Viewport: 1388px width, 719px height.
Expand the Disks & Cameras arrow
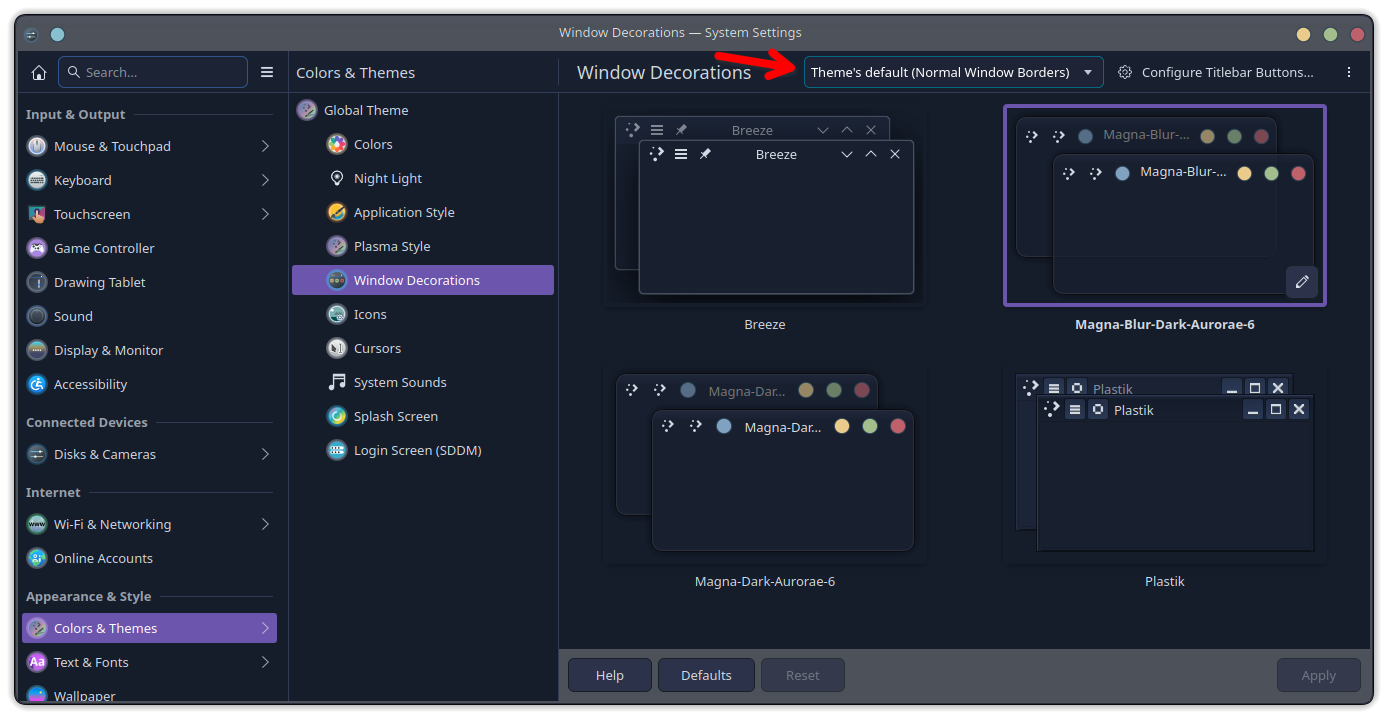pyautogui.click(x=265, y=454)
